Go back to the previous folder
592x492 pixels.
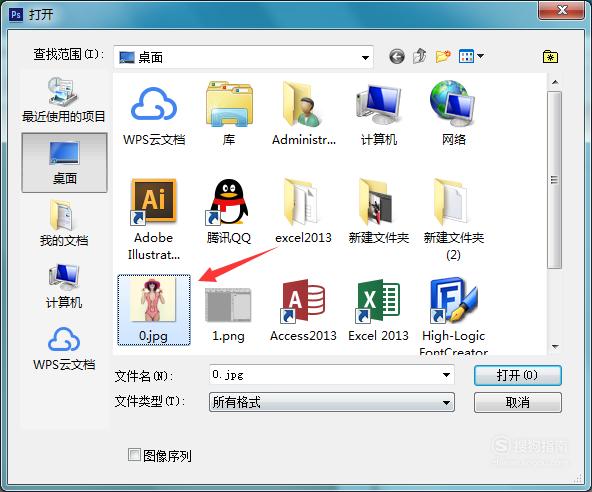pyautogui.click(x=397, y=57)
